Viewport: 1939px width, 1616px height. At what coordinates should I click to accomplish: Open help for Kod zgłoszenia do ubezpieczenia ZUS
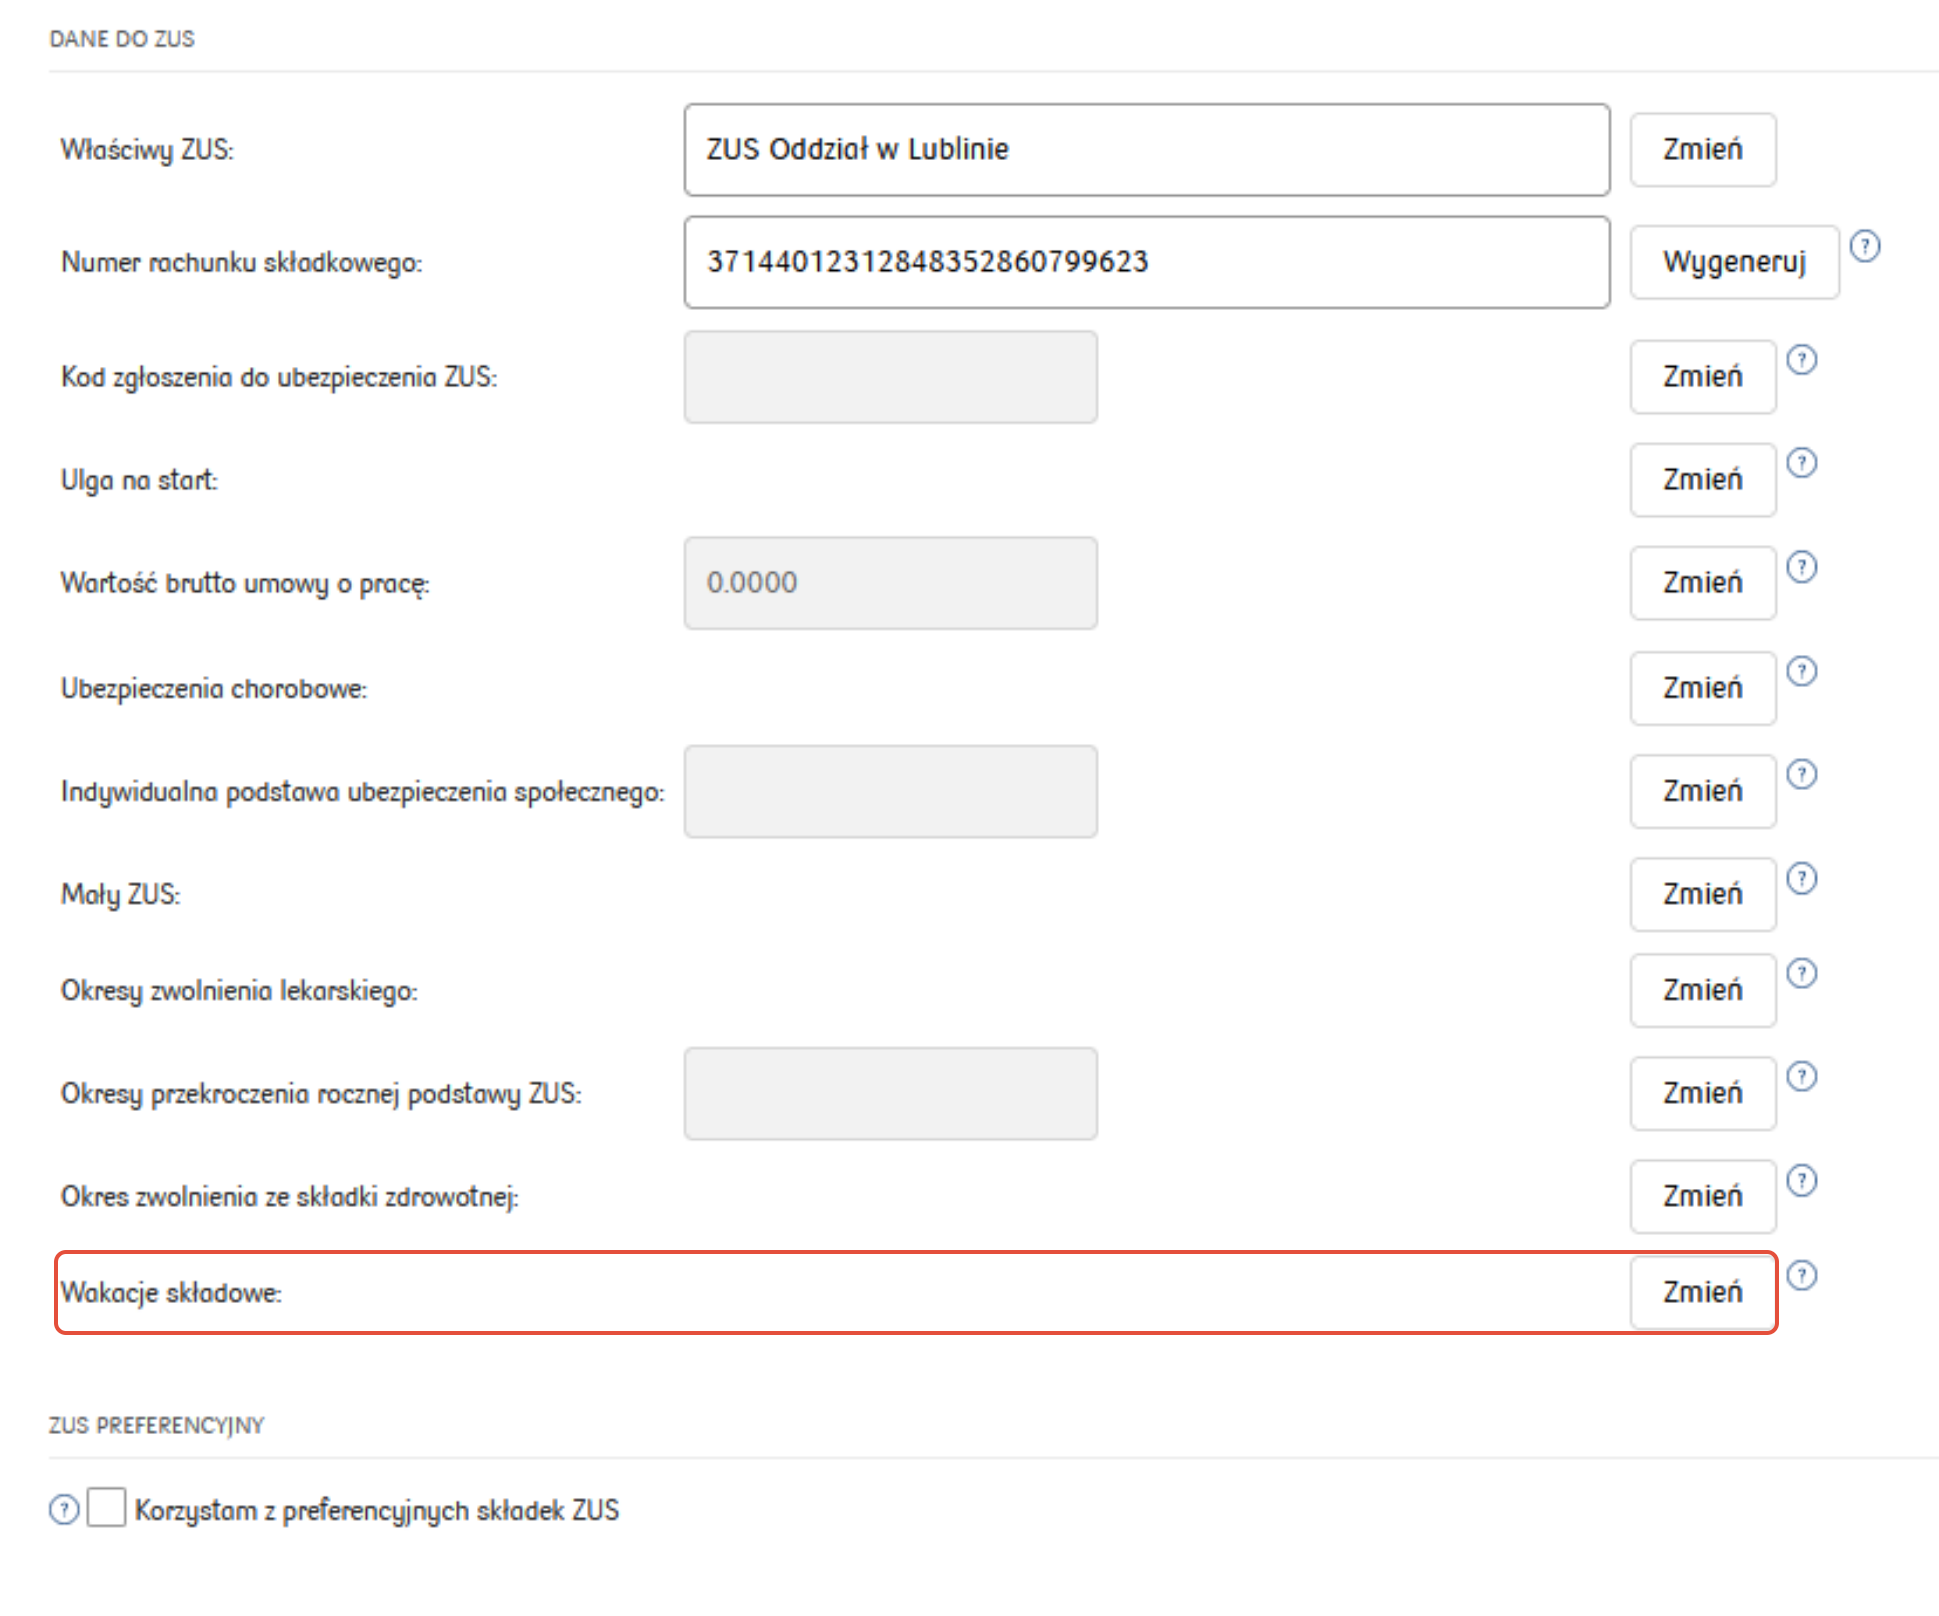click(1801, 360)
